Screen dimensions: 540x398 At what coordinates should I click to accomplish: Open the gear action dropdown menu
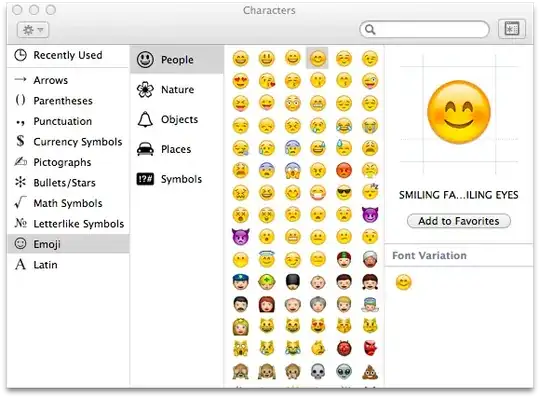click(33, 30)
